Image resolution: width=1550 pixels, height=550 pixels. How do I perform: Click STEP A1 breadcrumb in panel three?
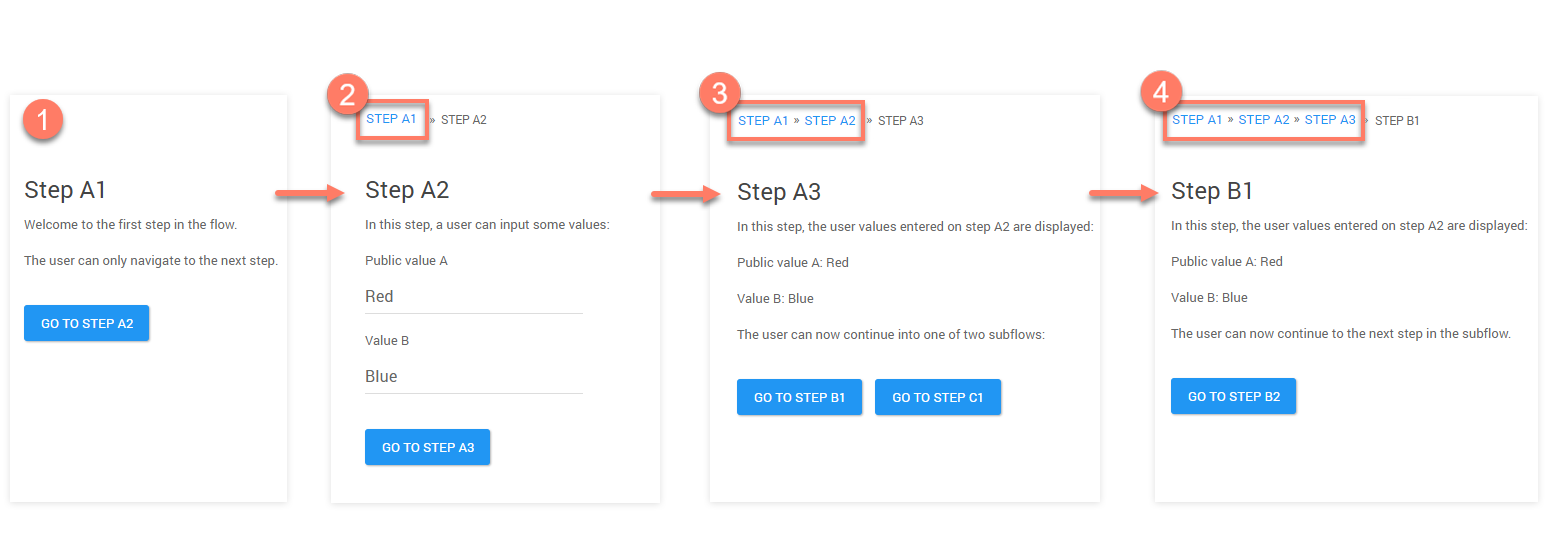click(x=763, y=121)
